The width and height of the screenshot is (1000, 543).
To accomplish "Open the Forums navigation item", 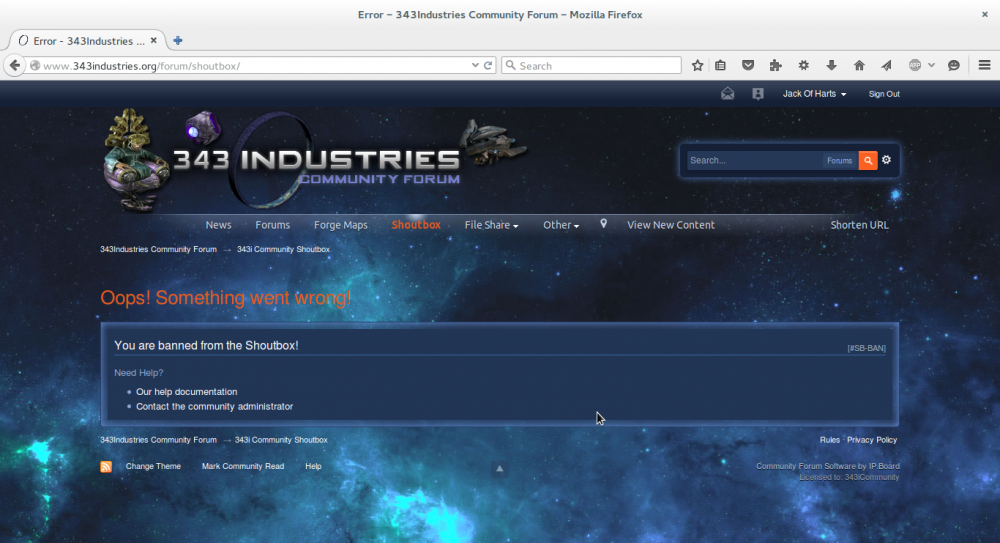I will 272,225.
